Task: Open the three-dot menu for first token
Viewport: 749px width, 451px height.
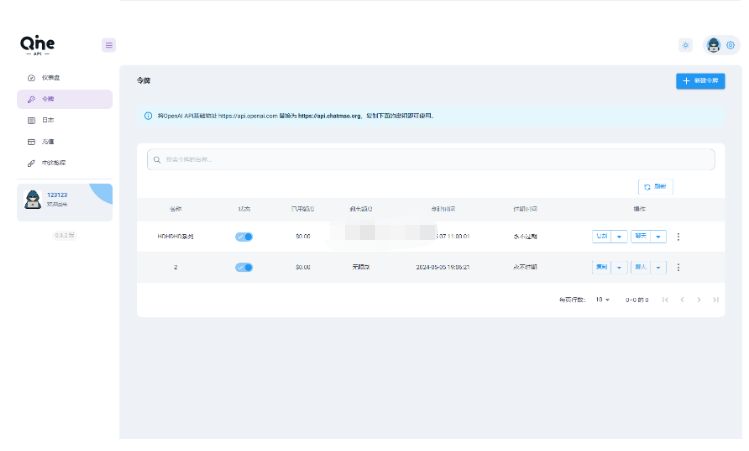Action: click(678, 237)
